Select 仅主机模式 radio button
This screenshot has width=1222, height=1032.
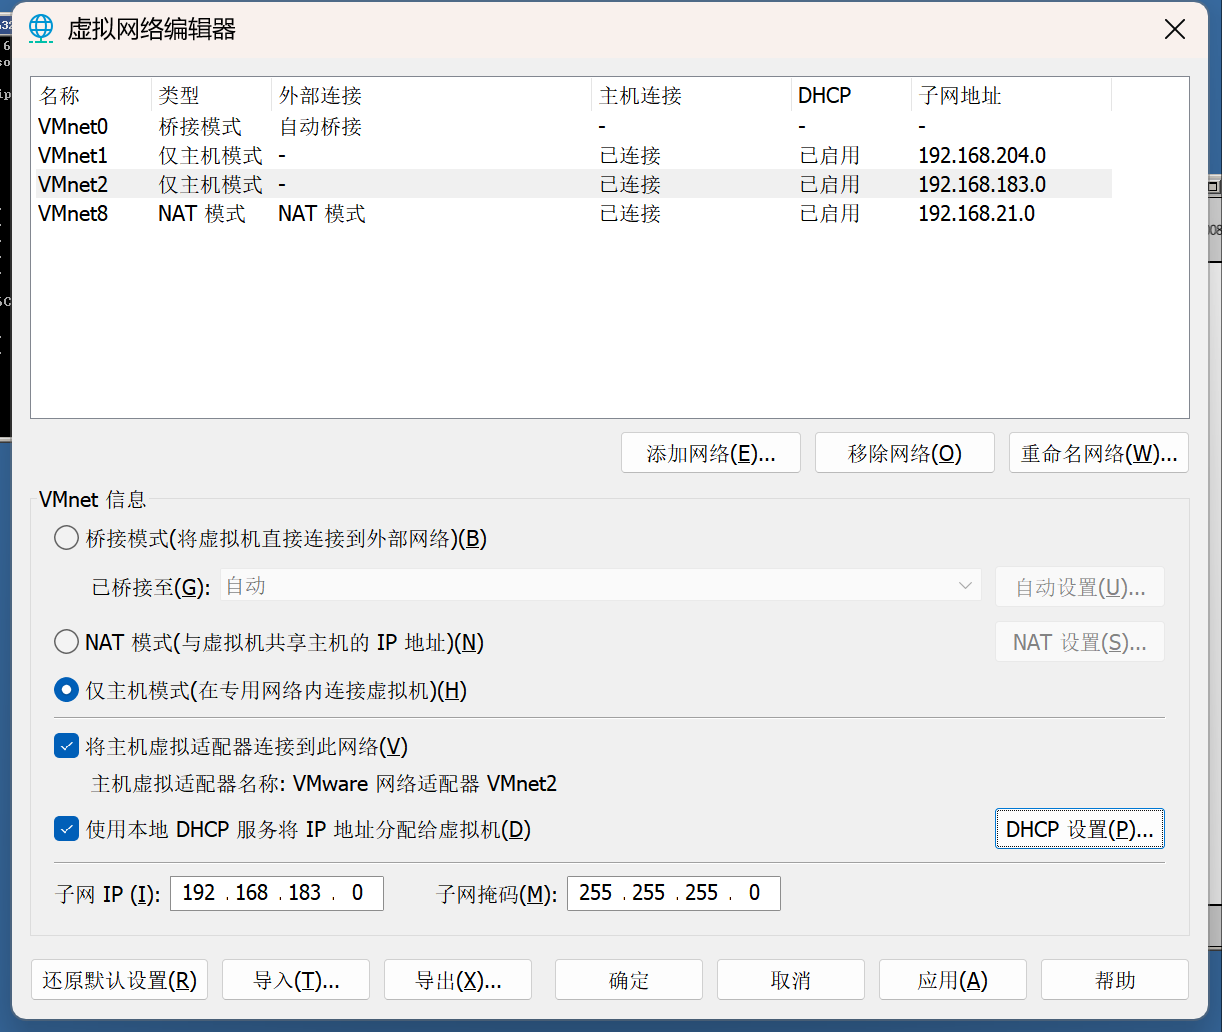(66, 690)
